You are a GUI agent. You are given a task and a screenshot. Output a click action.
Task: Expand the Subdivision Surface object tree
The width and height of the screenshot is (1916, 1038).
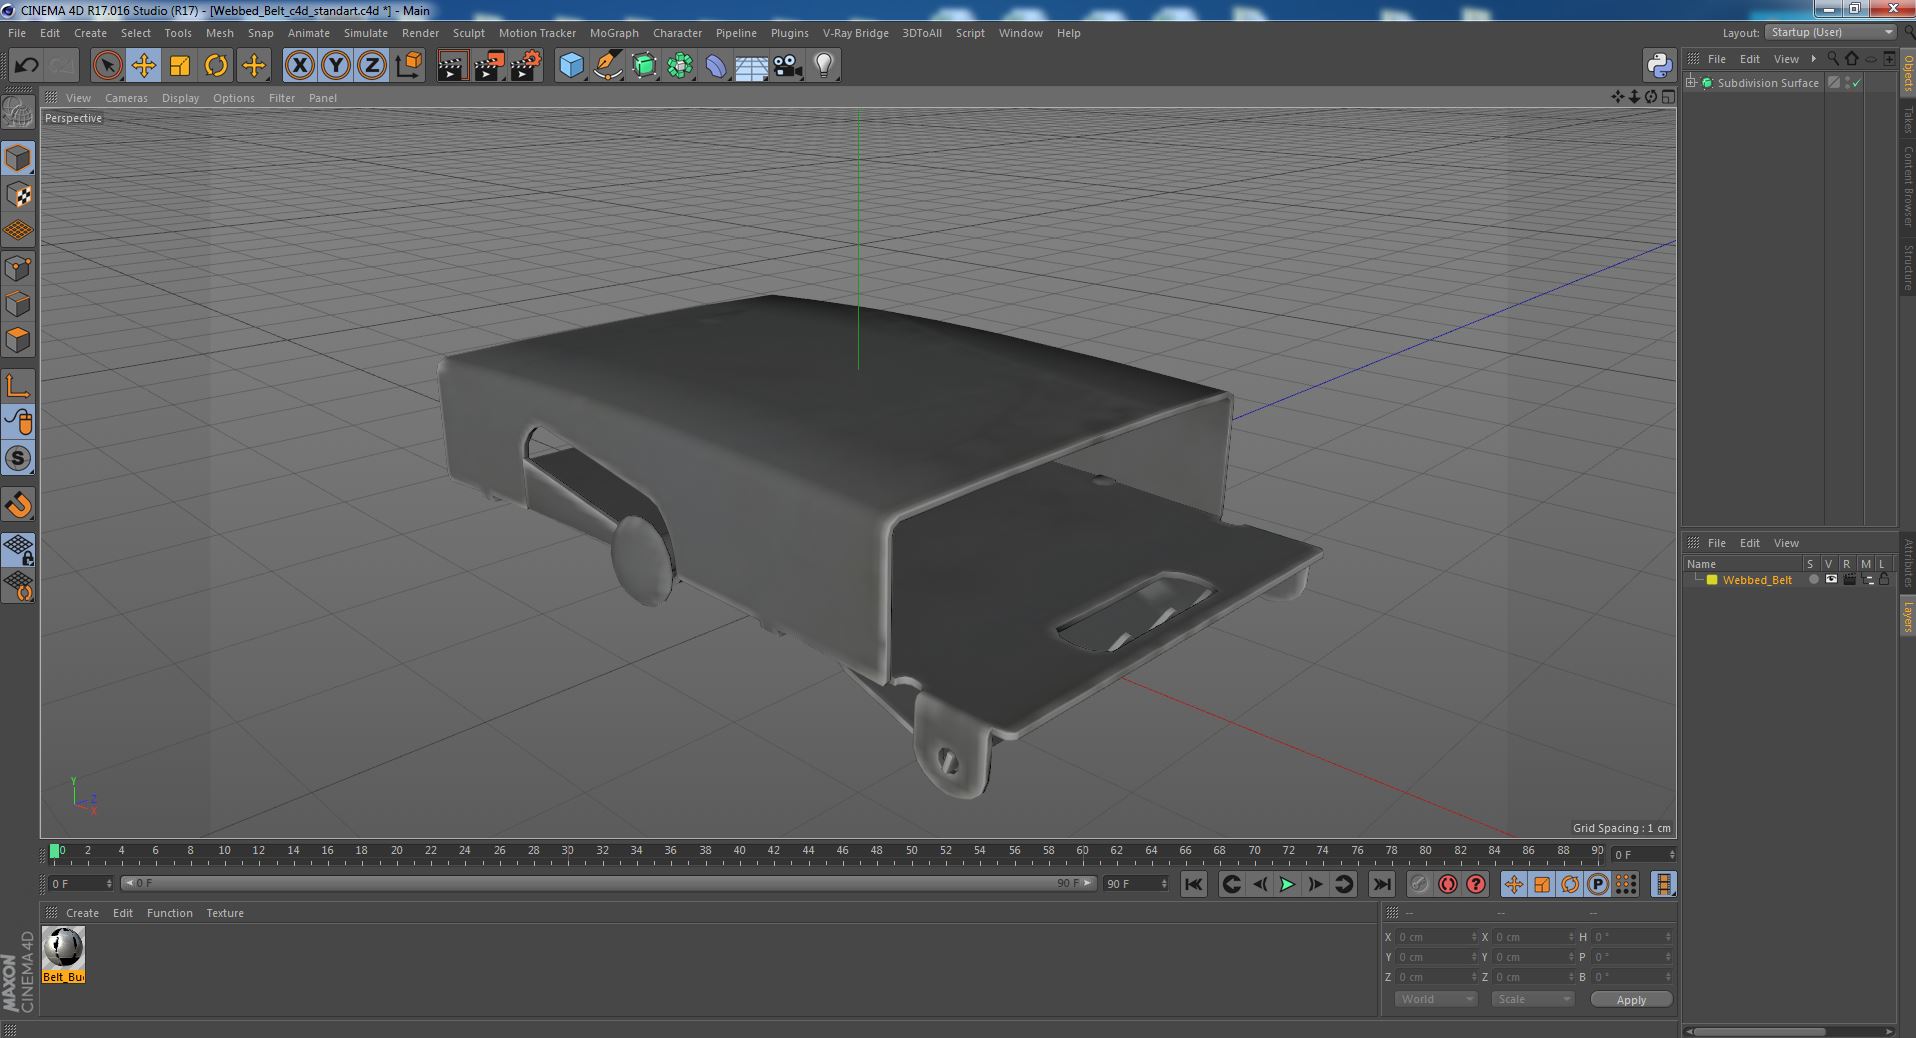1691,83
